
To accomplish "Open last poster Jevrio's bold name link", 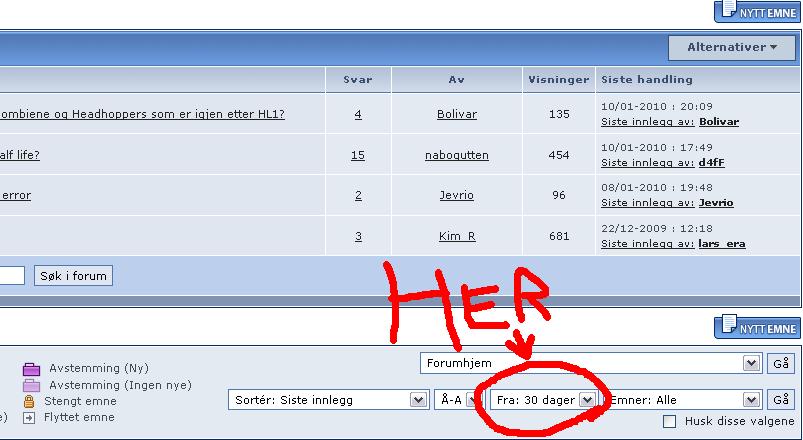I will click(x=716, y=203).
